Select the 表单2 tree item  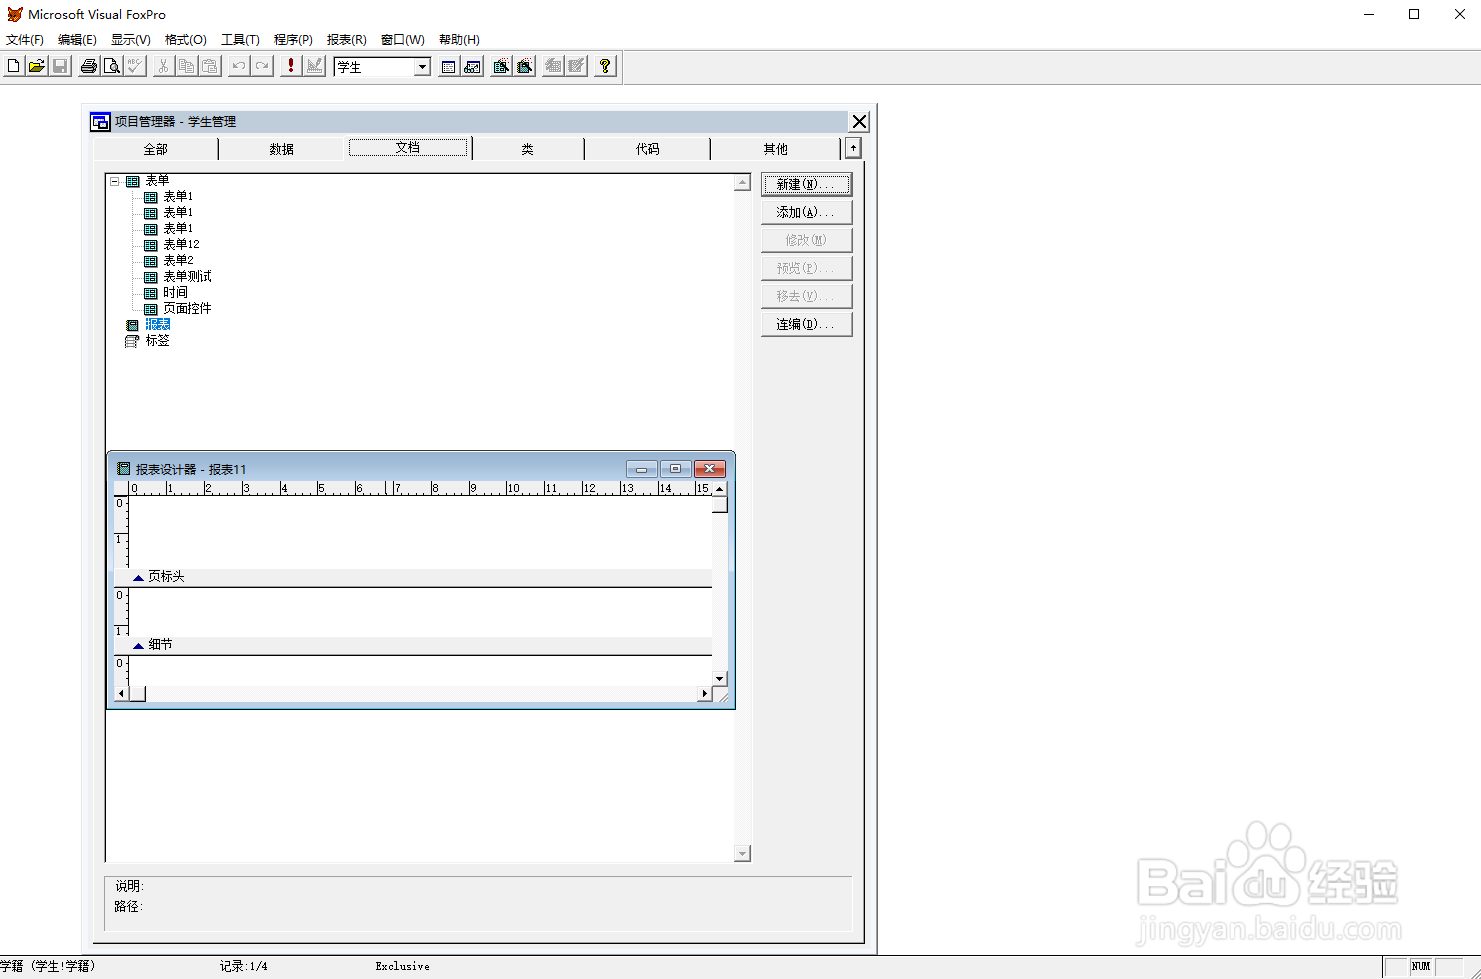pos(178,260)
